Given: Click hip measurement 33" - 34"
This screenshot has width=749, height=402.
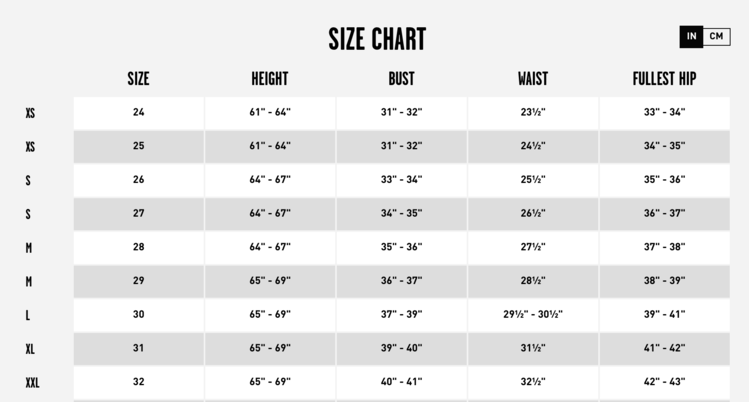Looking at the screenshot, I should (664, 112).
